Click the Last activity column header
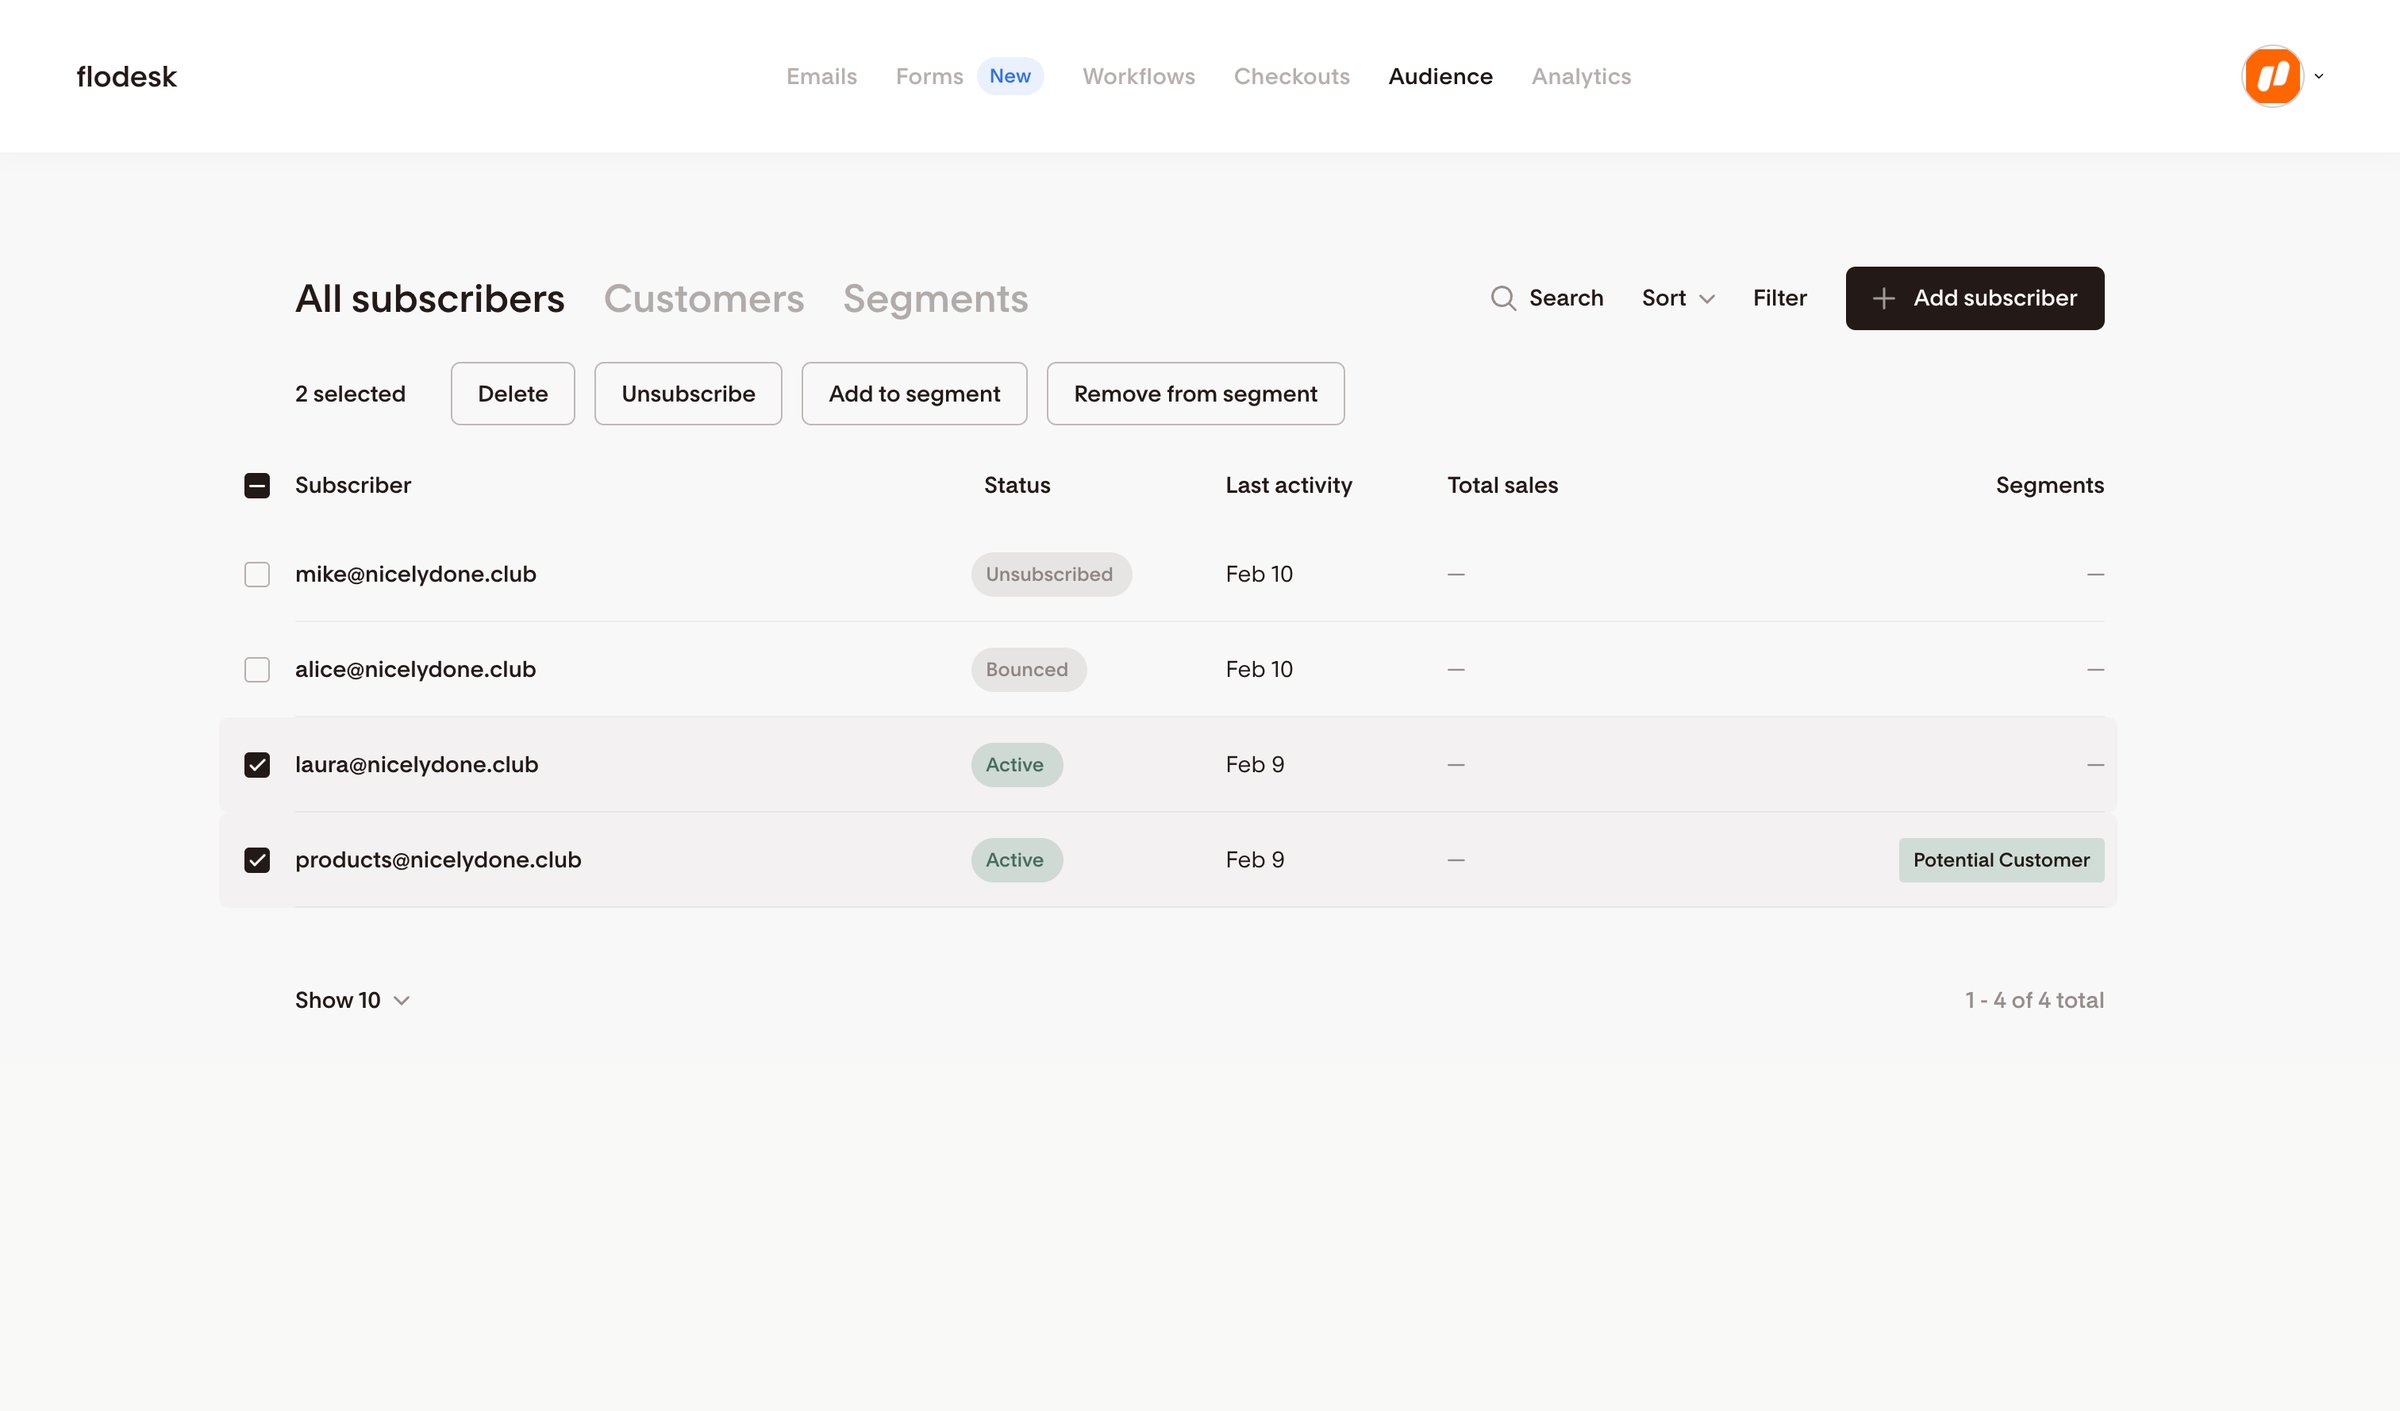Viewport: 2400px width, 1411px height. [1288, 485]
